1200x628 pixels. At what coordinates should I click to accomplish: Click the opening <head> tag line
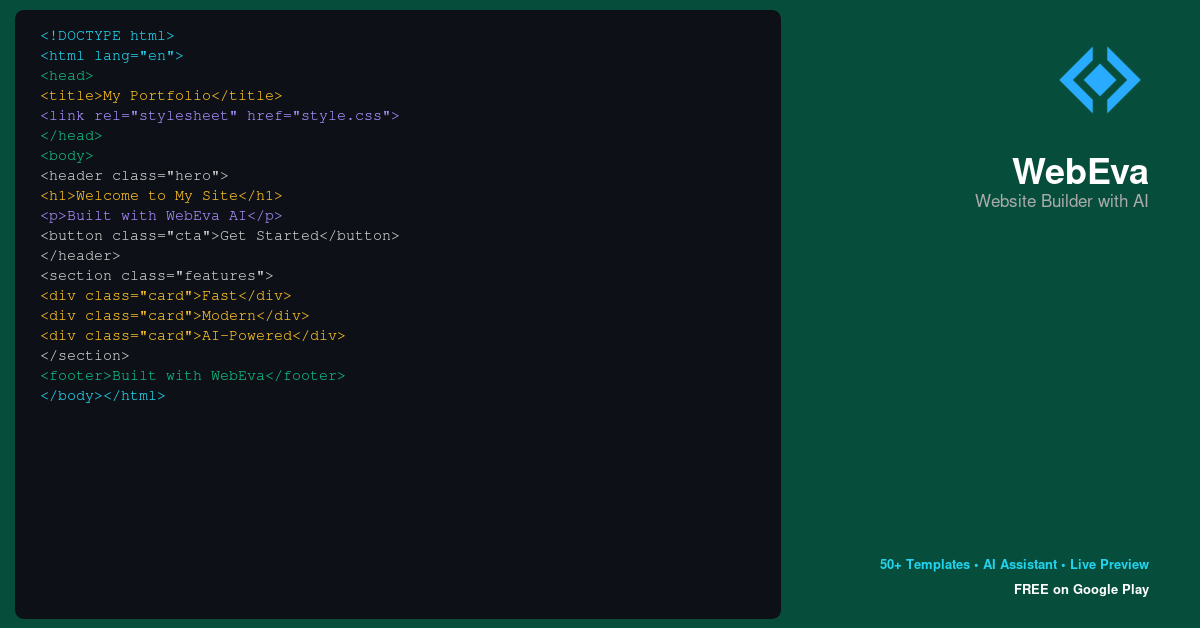coord(67,76)
